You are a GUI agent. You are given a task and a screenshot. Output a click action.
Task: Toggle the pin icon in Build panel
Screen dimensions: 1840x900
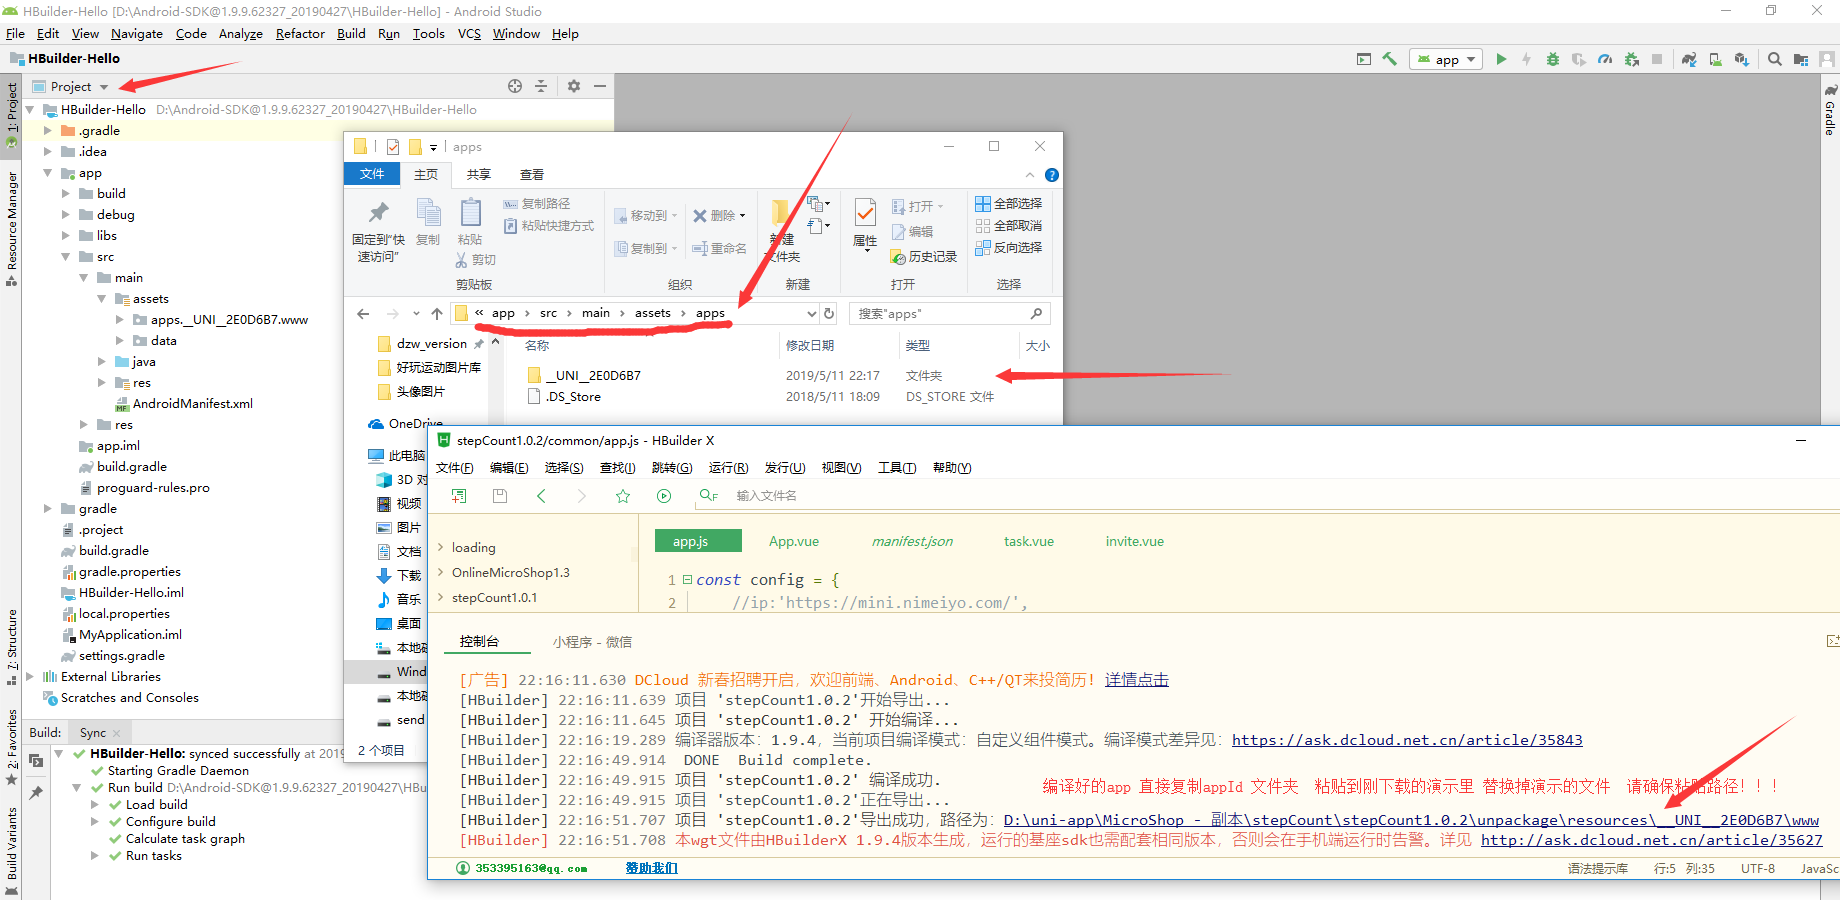point(36,792)
